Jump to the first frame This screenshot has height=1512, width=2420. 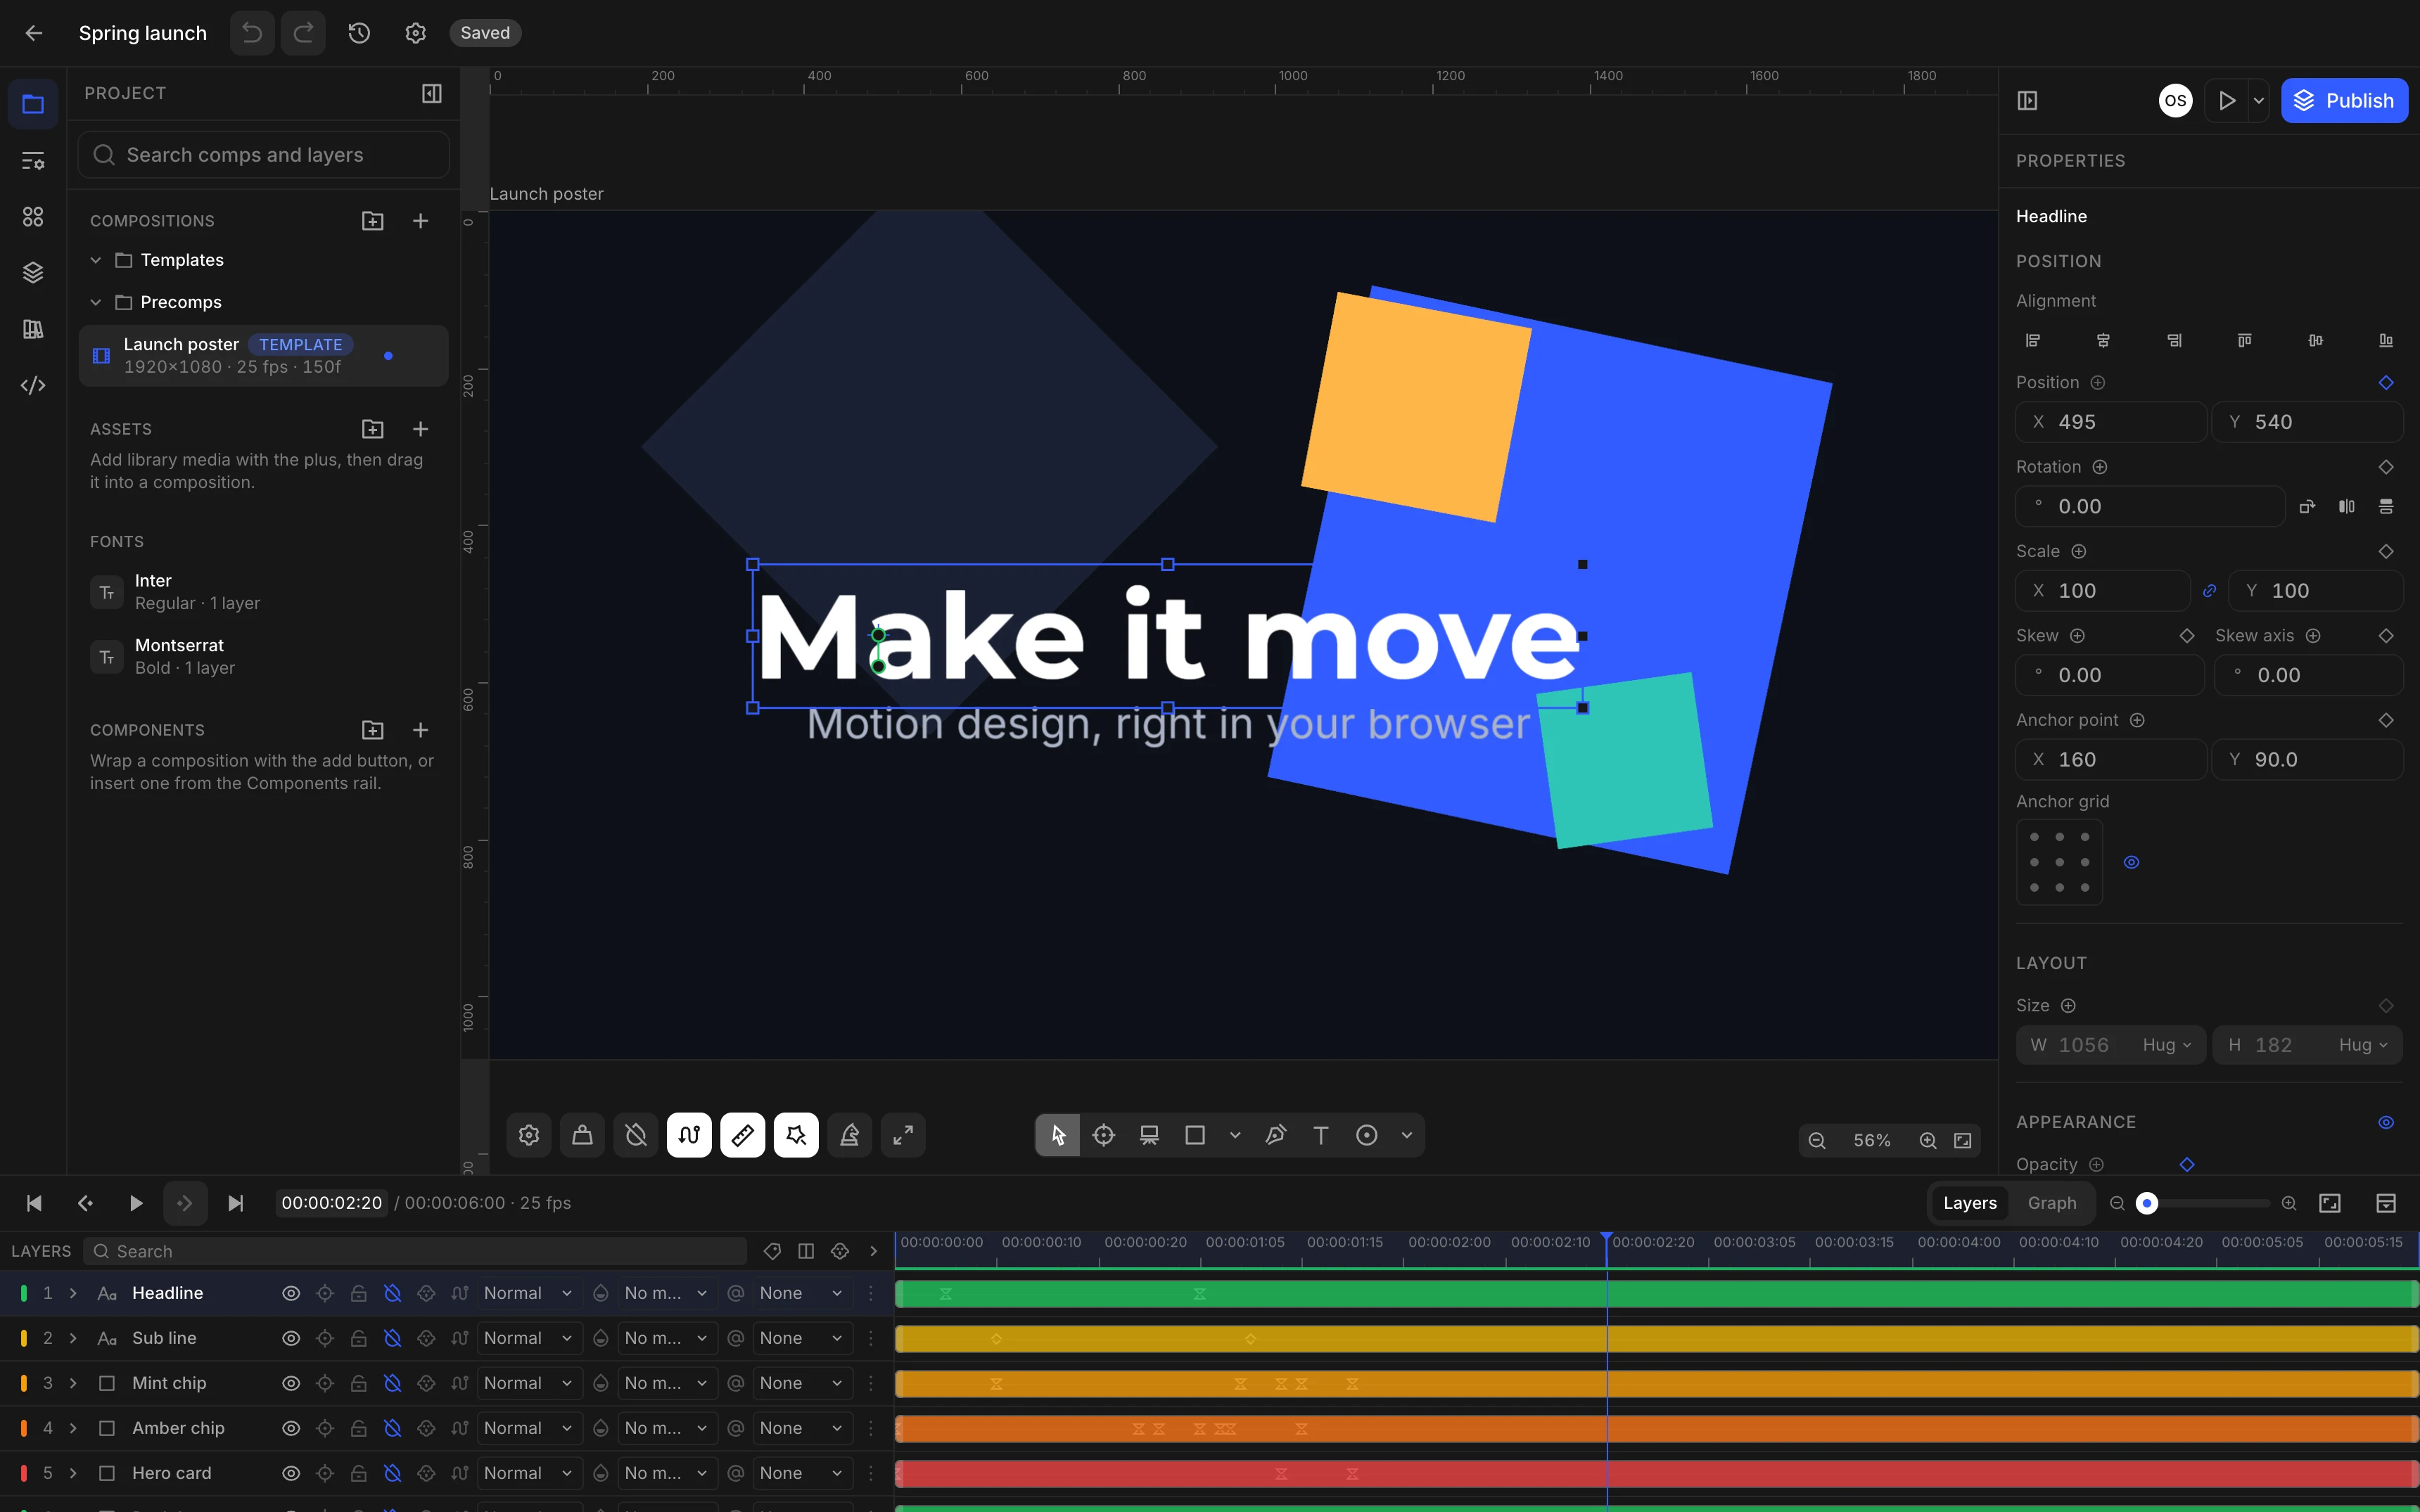coord(34,1203)
